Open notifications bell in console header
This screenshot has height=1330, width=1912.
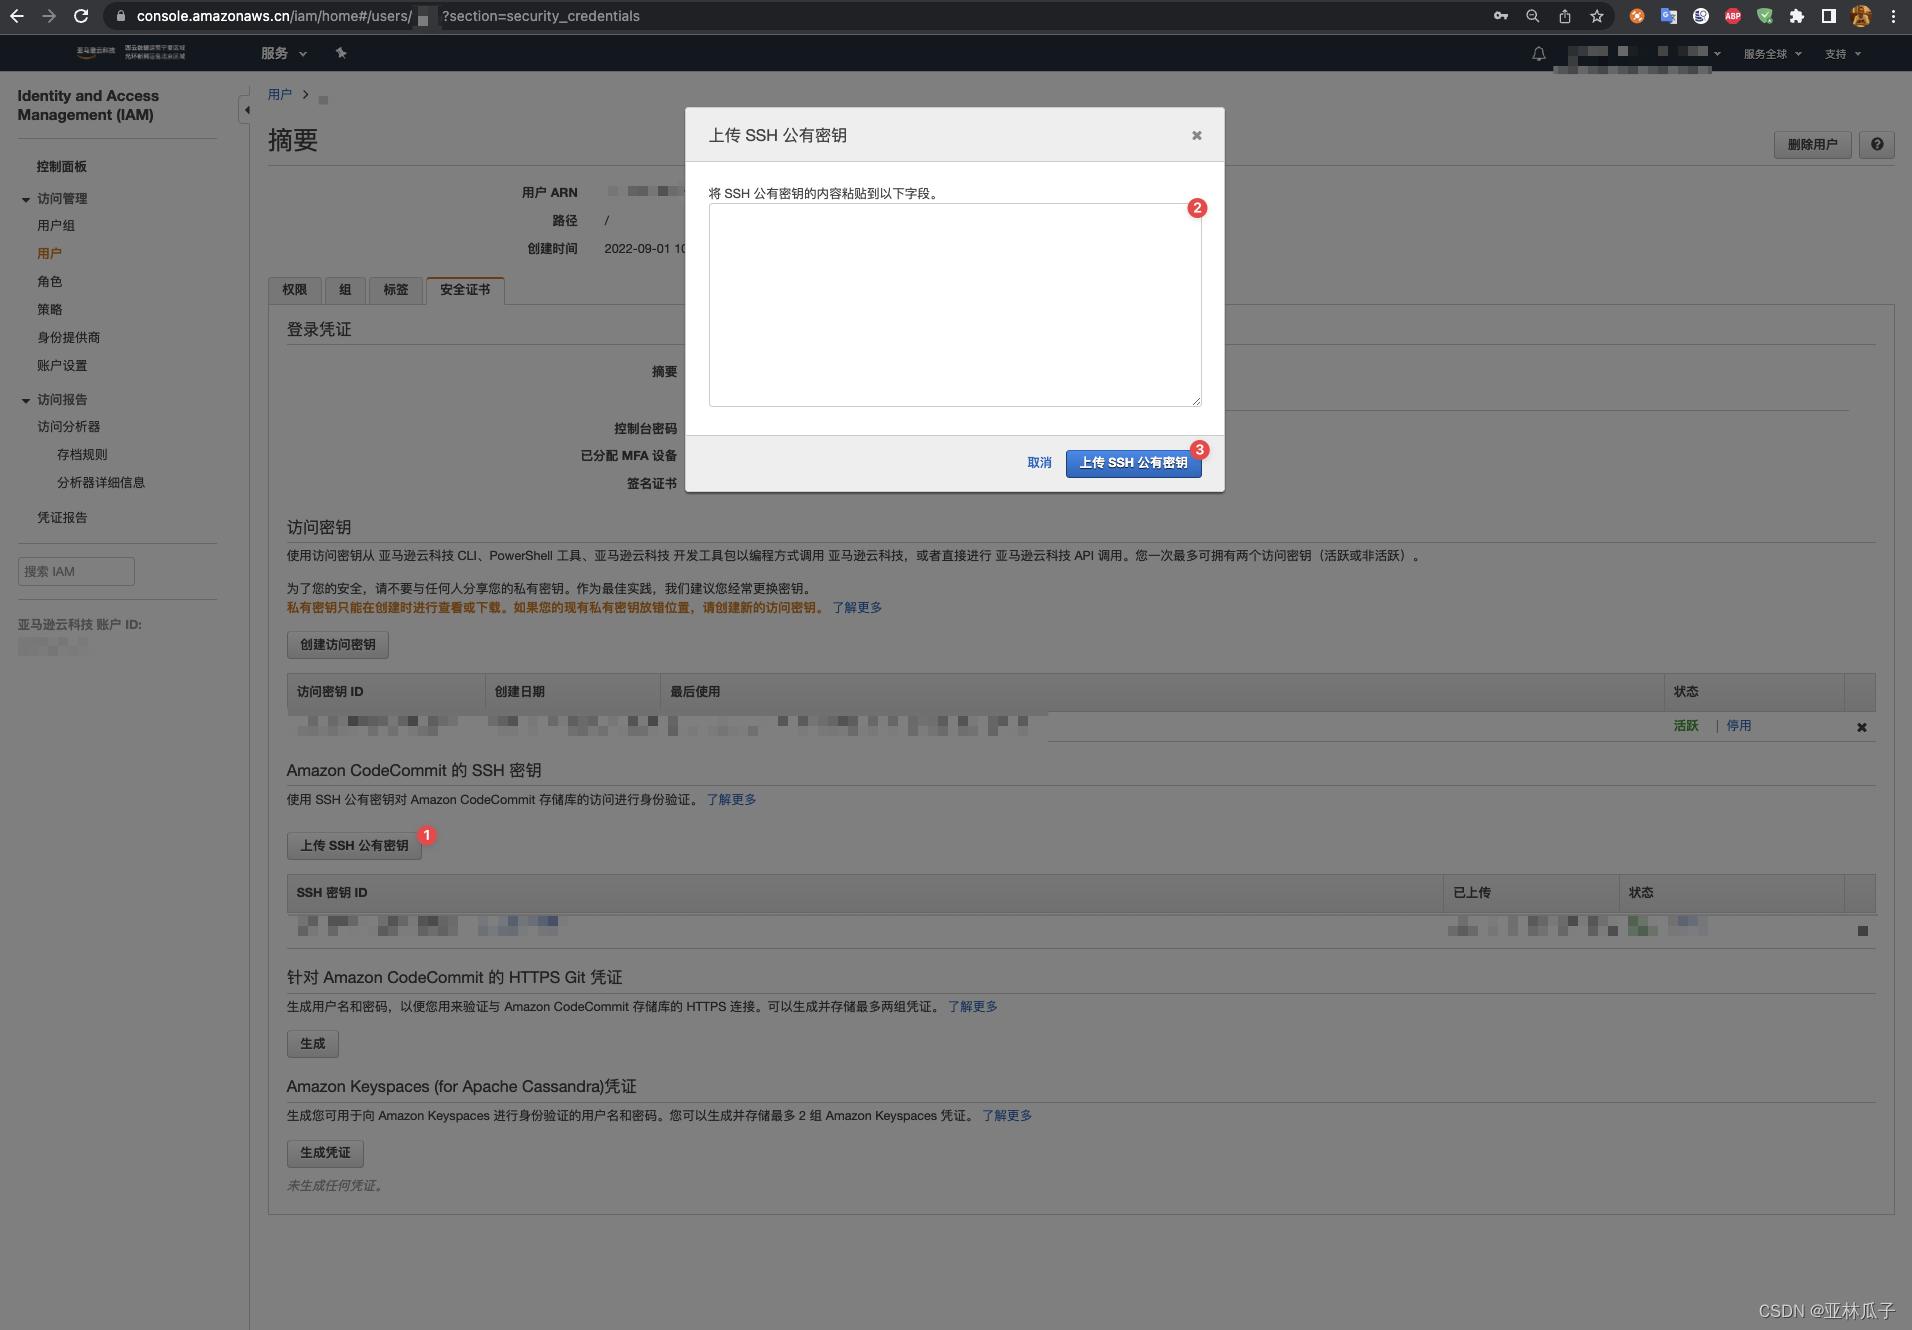pyautogui.click(x=1539, y=54)
